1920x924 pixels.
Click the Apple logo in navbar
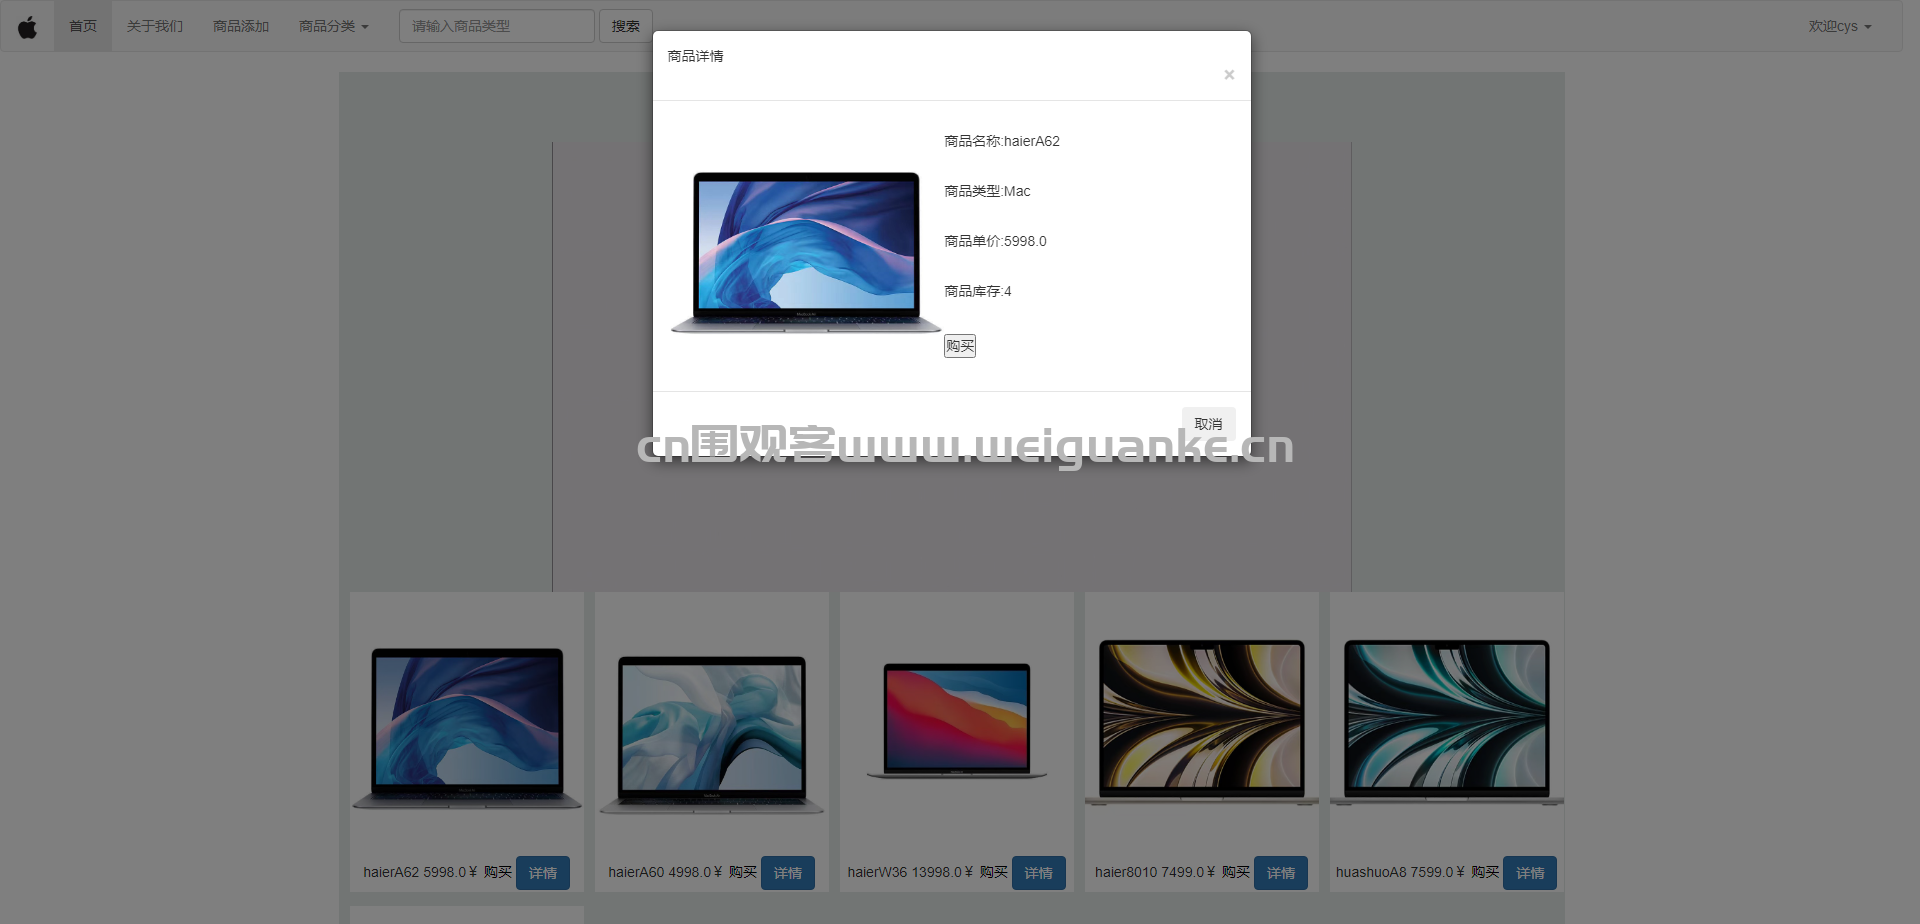point(28,27)
